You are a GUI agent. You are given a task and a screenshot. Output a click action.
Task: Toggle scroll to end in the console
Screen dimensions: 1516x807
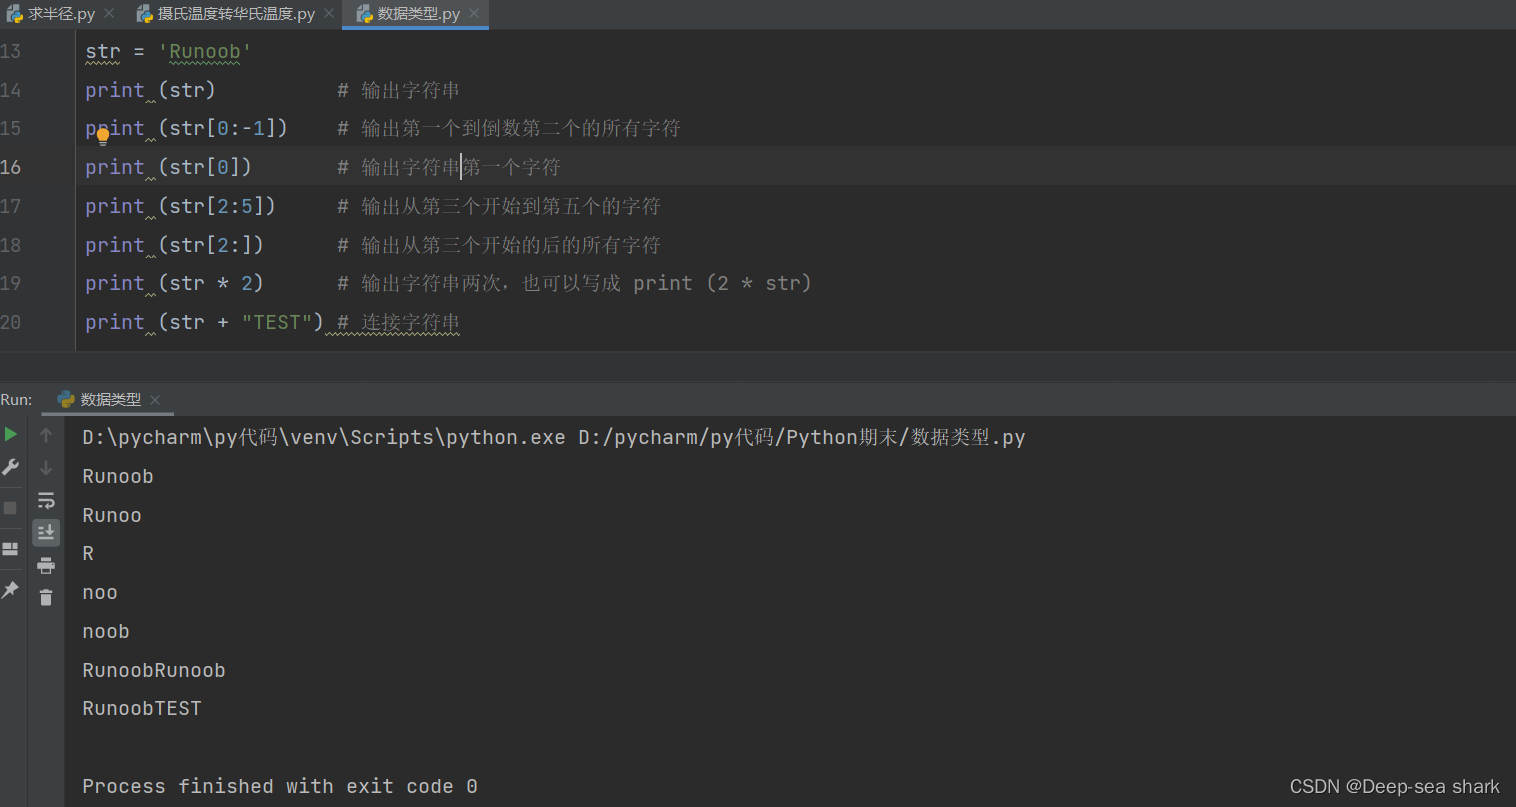click(46, 532)
